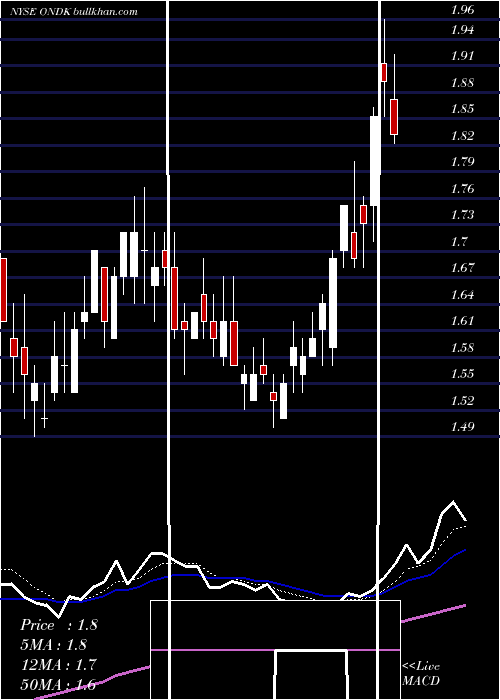500x700 pixels.
Task: Click the 1.7 price axis label
Action: pyautogui.click(x=458, y=242)
